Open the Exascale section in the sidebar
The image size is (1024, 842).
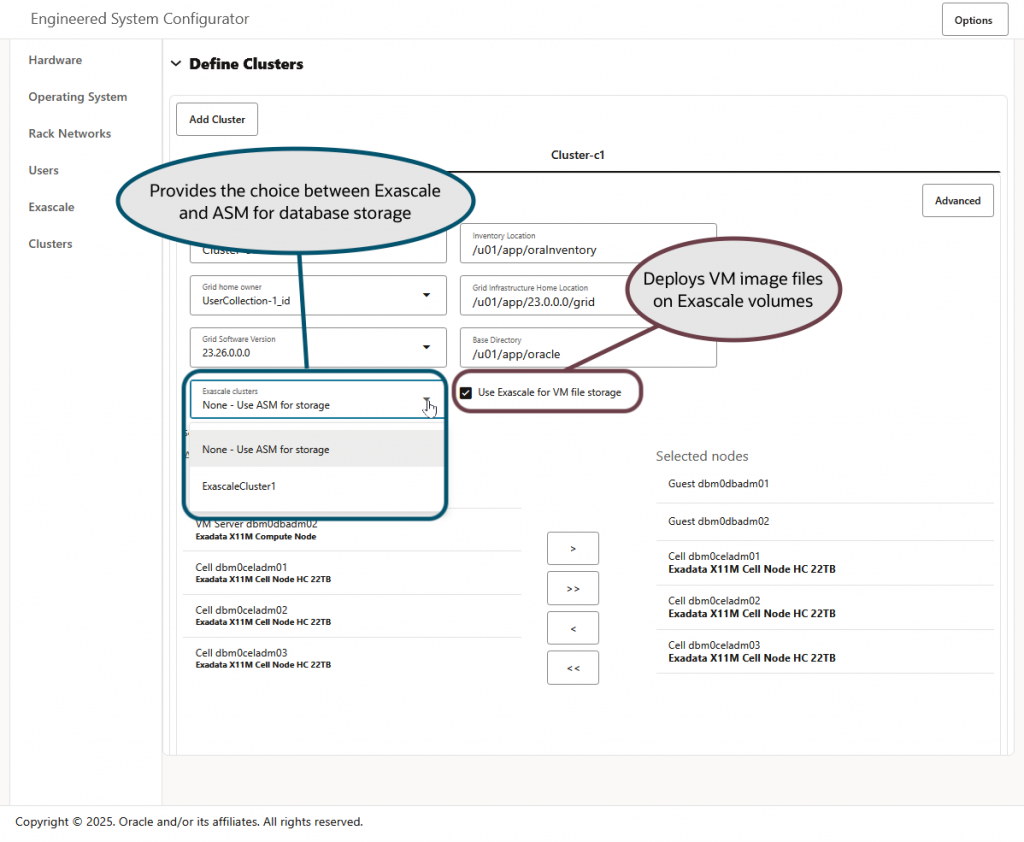[51, 207]
